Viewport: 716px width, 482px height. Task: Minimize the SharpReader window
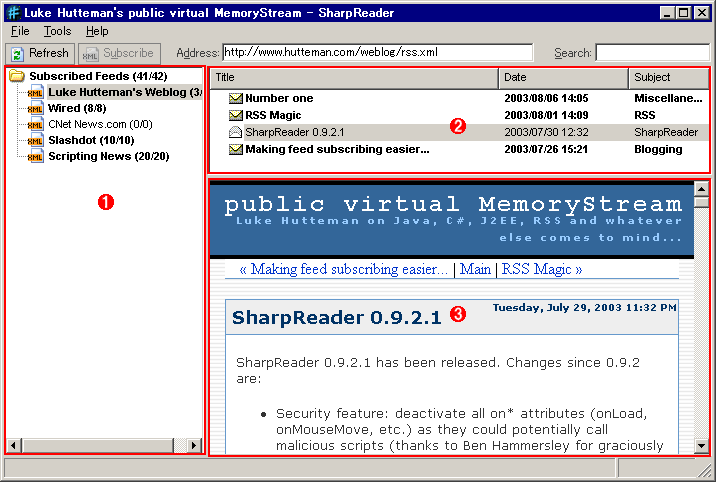[x=667, y=13]
